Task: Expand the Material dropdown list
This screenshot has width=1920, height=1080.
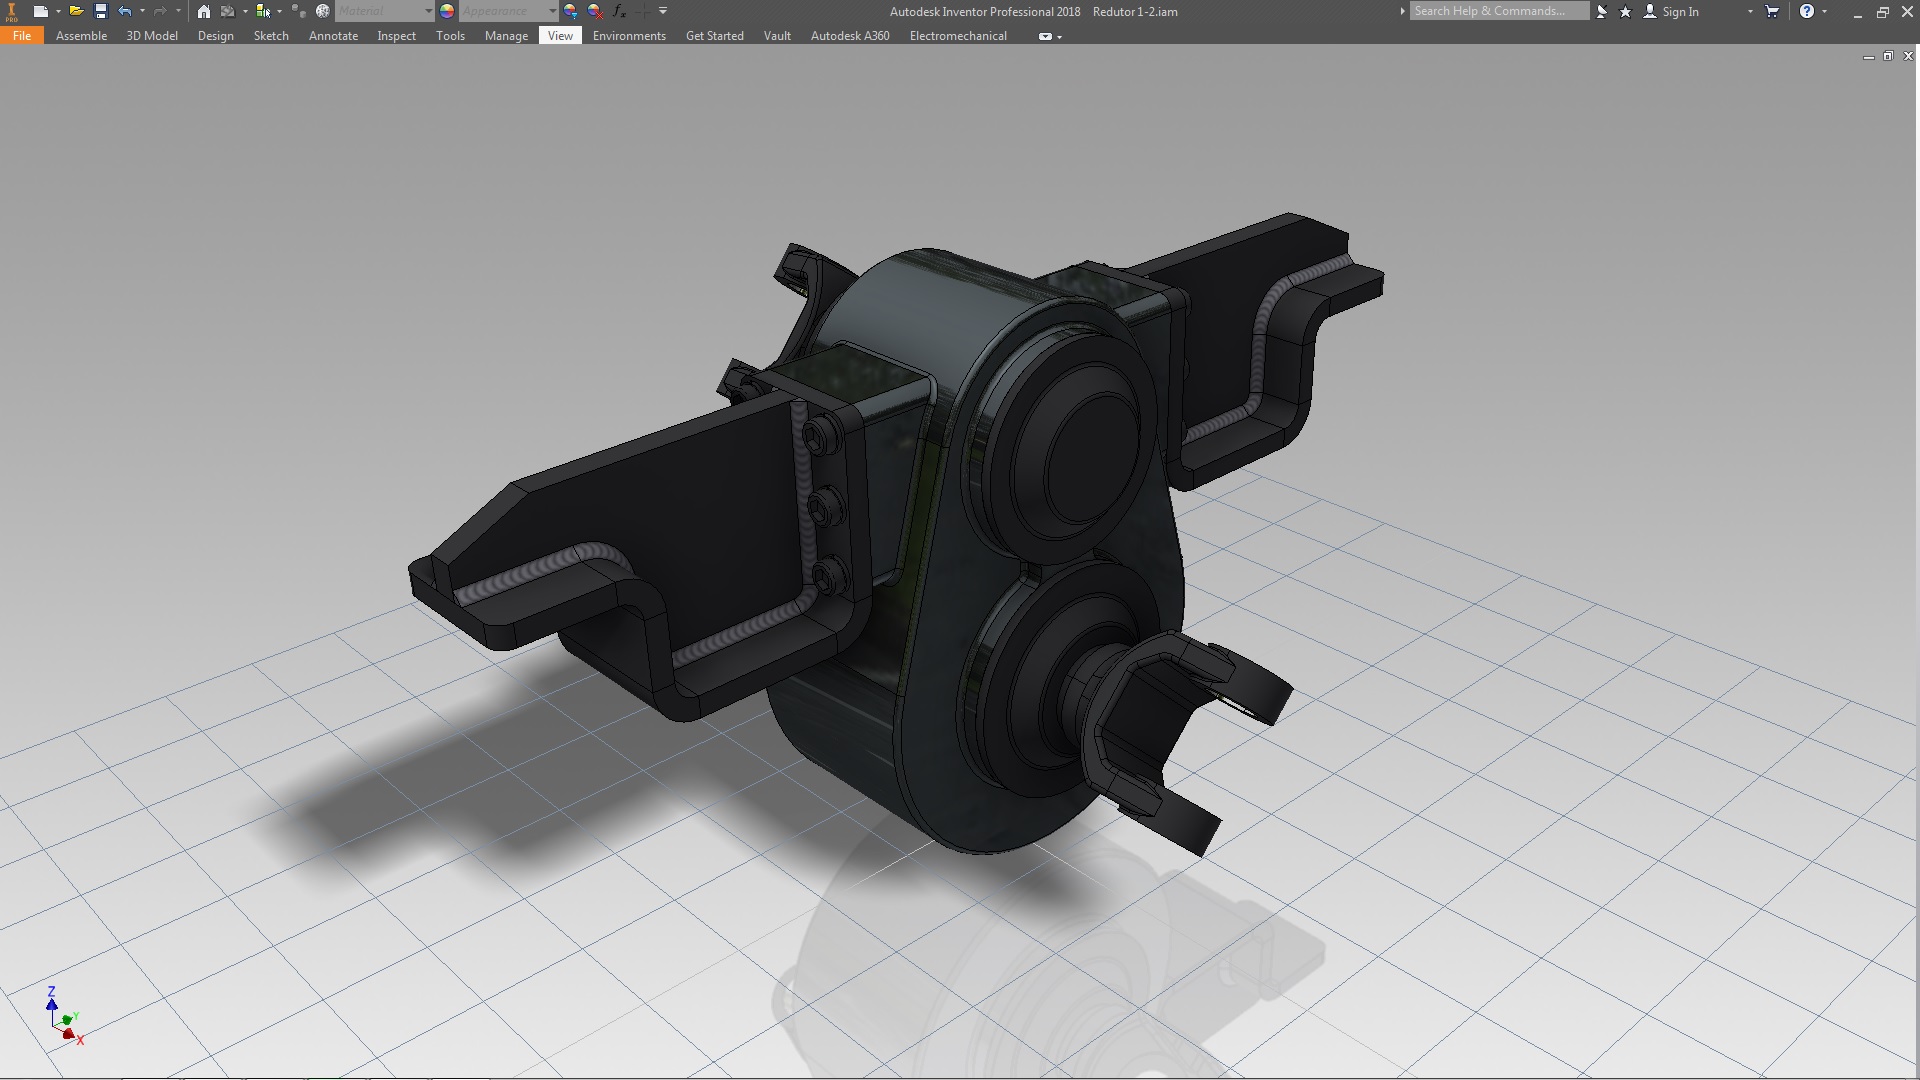Action: point(428,11)
